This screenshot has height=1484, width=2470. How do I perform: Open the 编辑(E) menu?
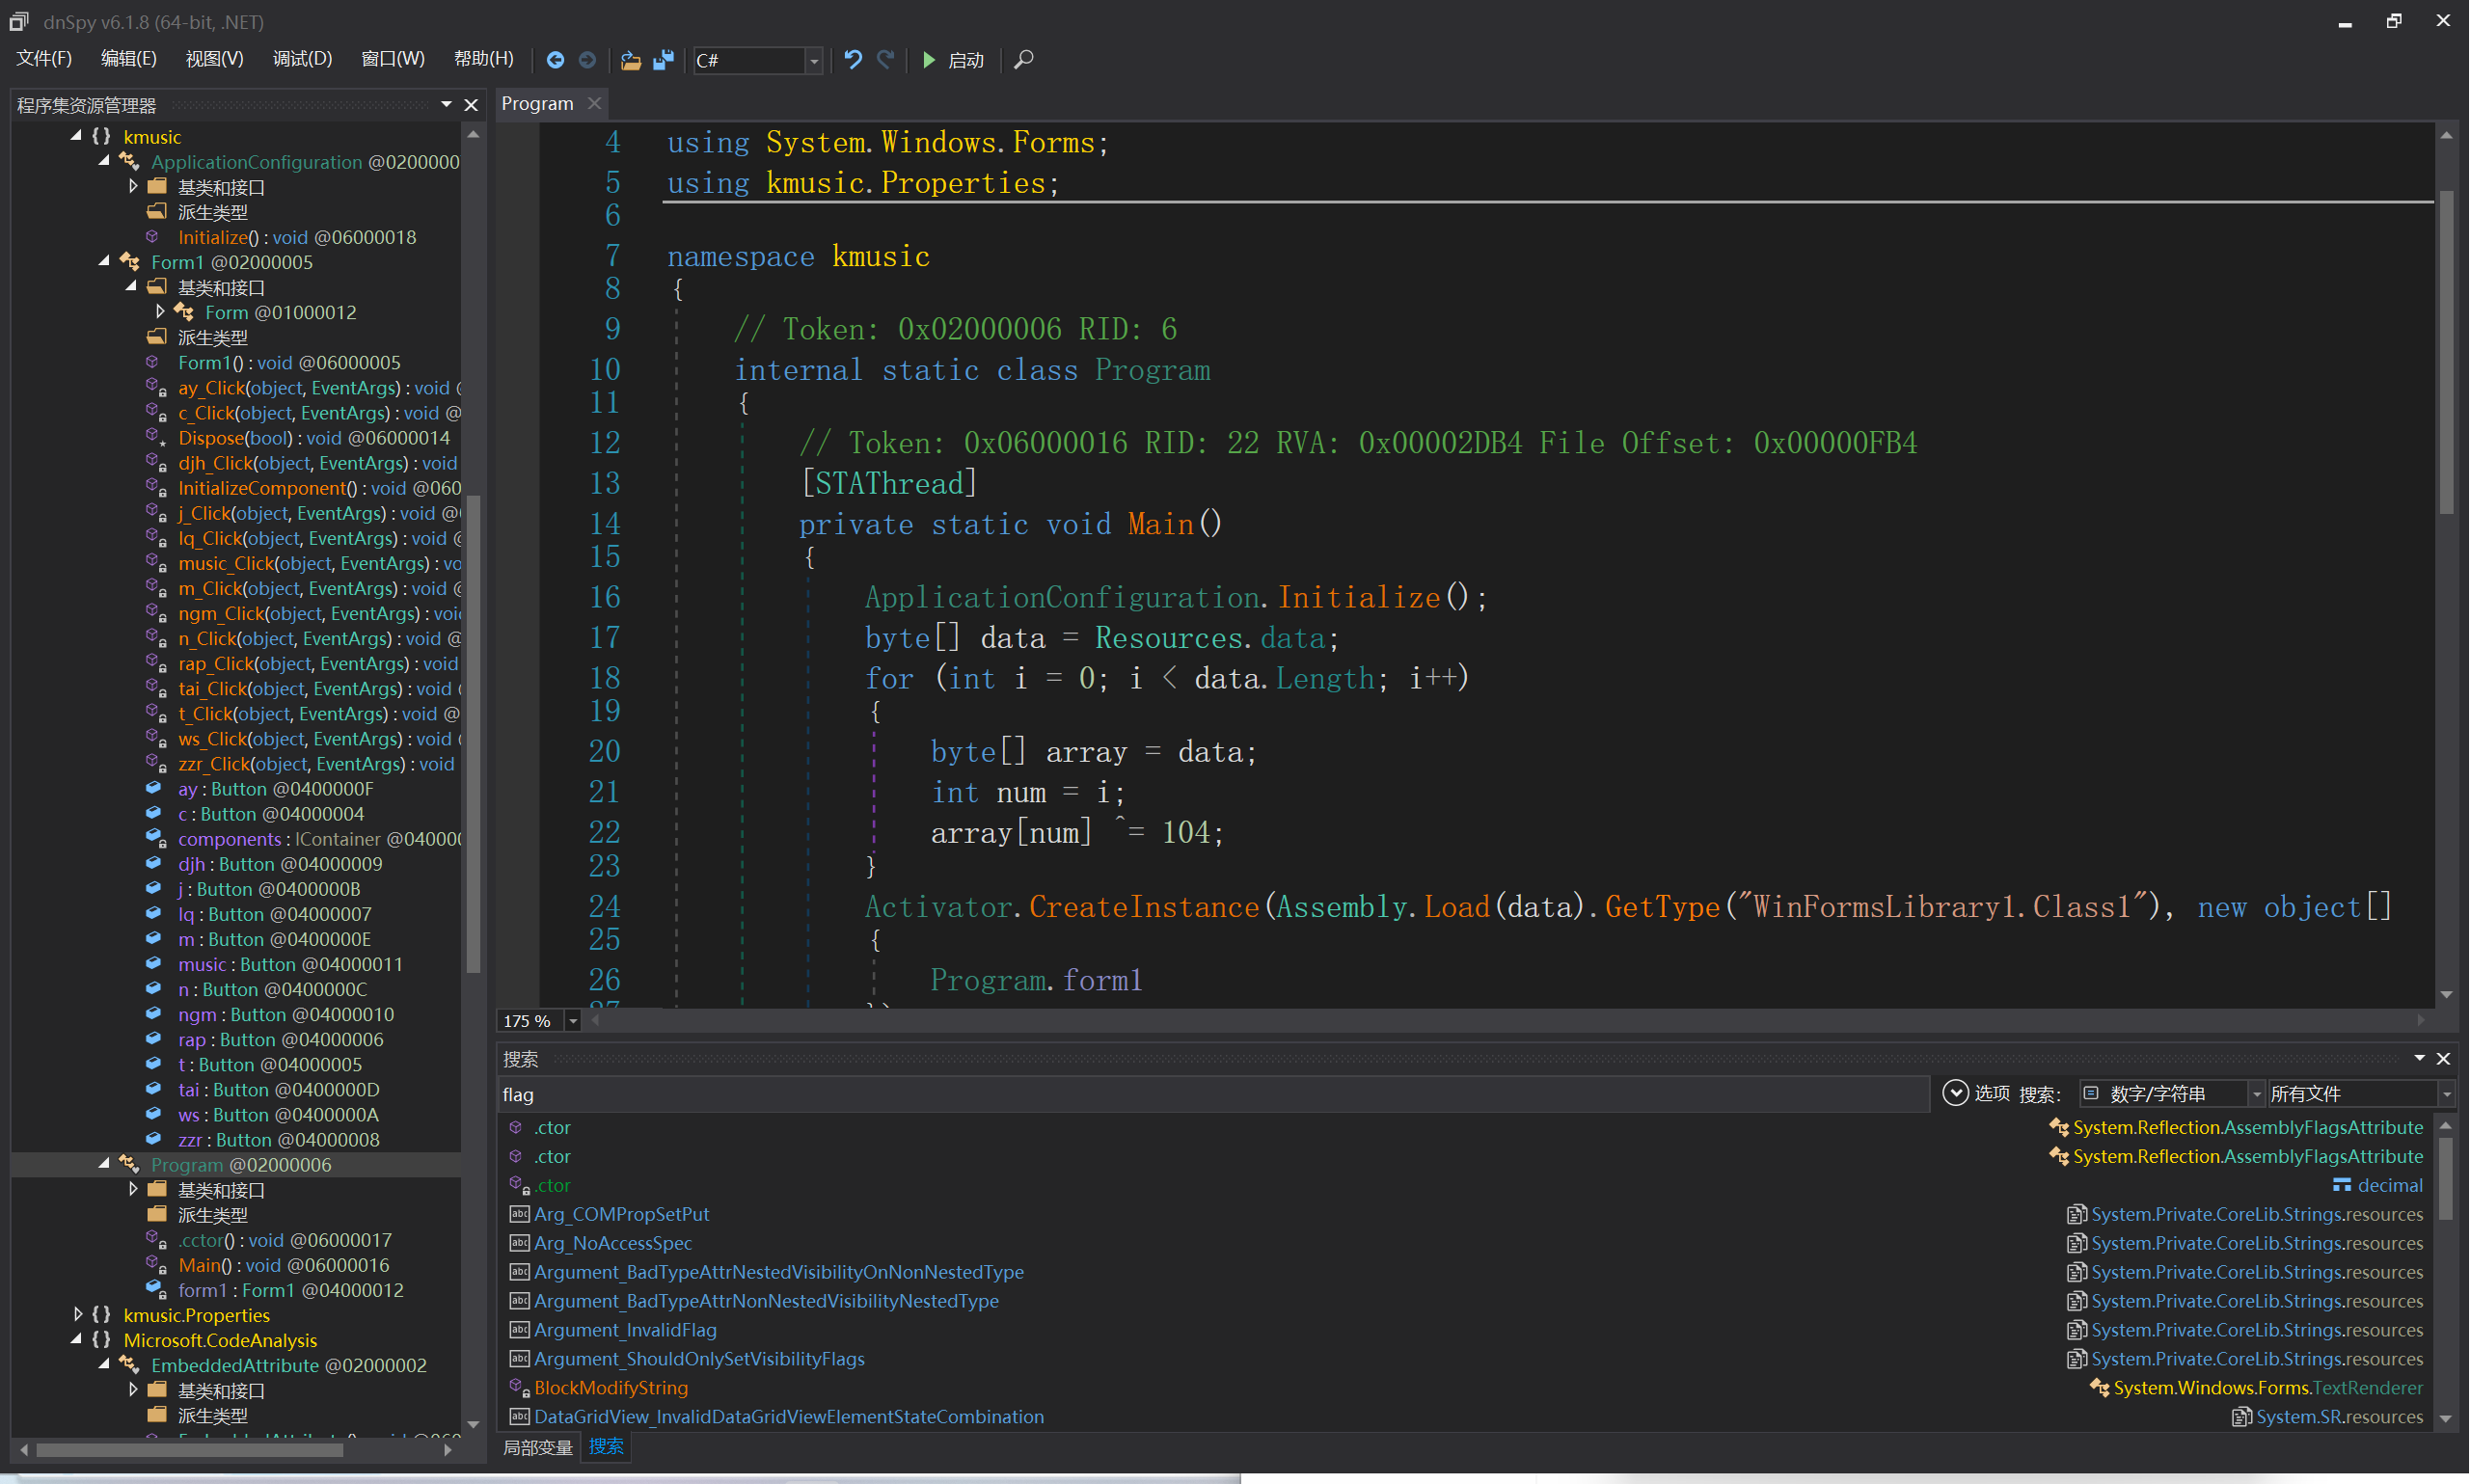(129, 59)
